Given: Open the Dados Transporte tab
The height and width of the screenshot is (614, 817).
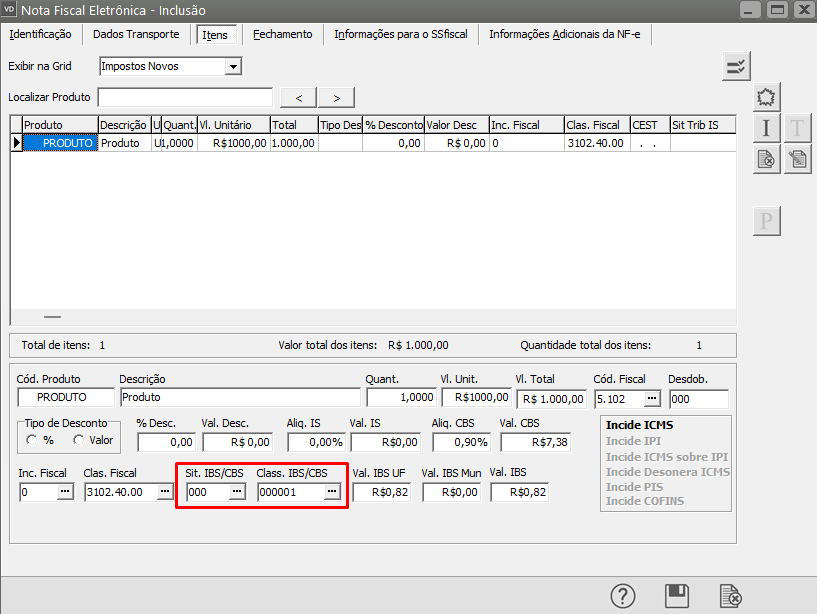Looking at the screenshot, I should (x=136, y=34).
